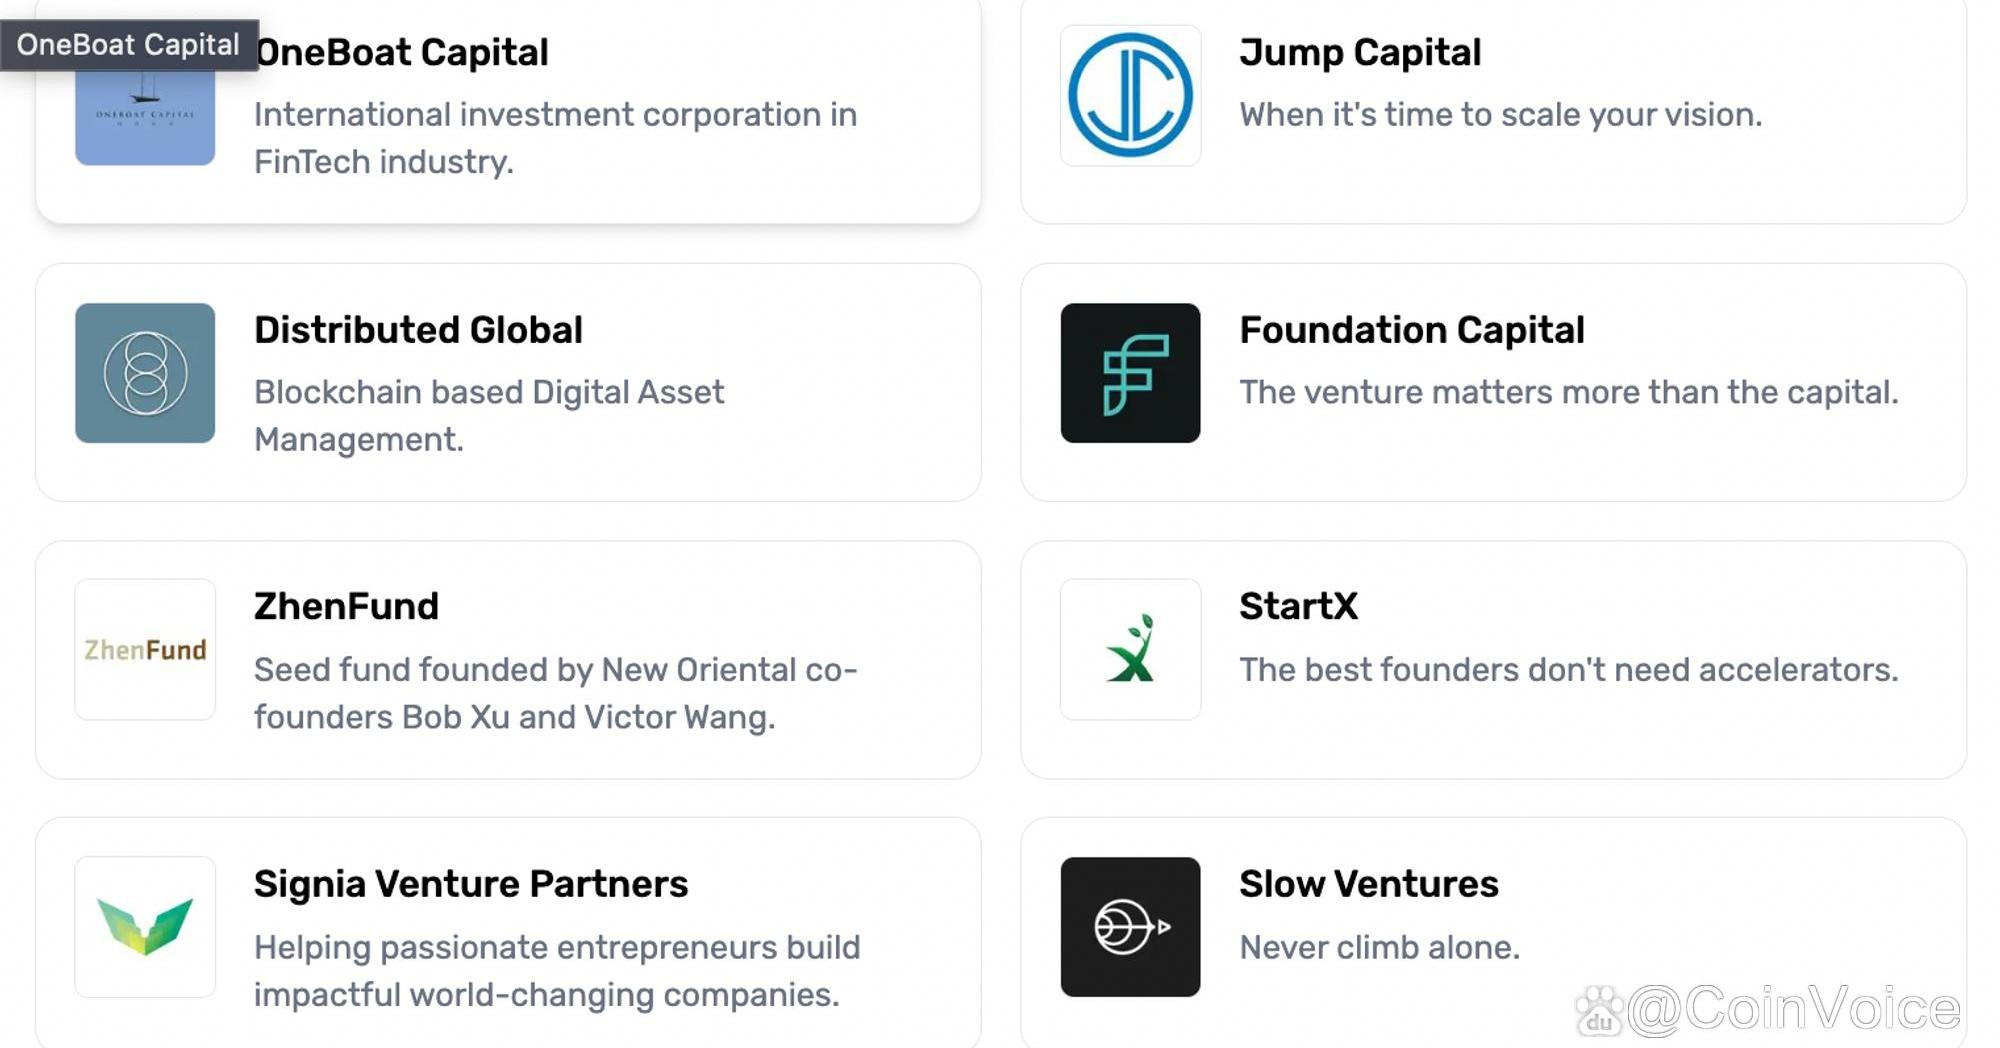Click the 'Never climb alone.' tagline
Screen dimensions: 2000x1048
(1379, 947)
